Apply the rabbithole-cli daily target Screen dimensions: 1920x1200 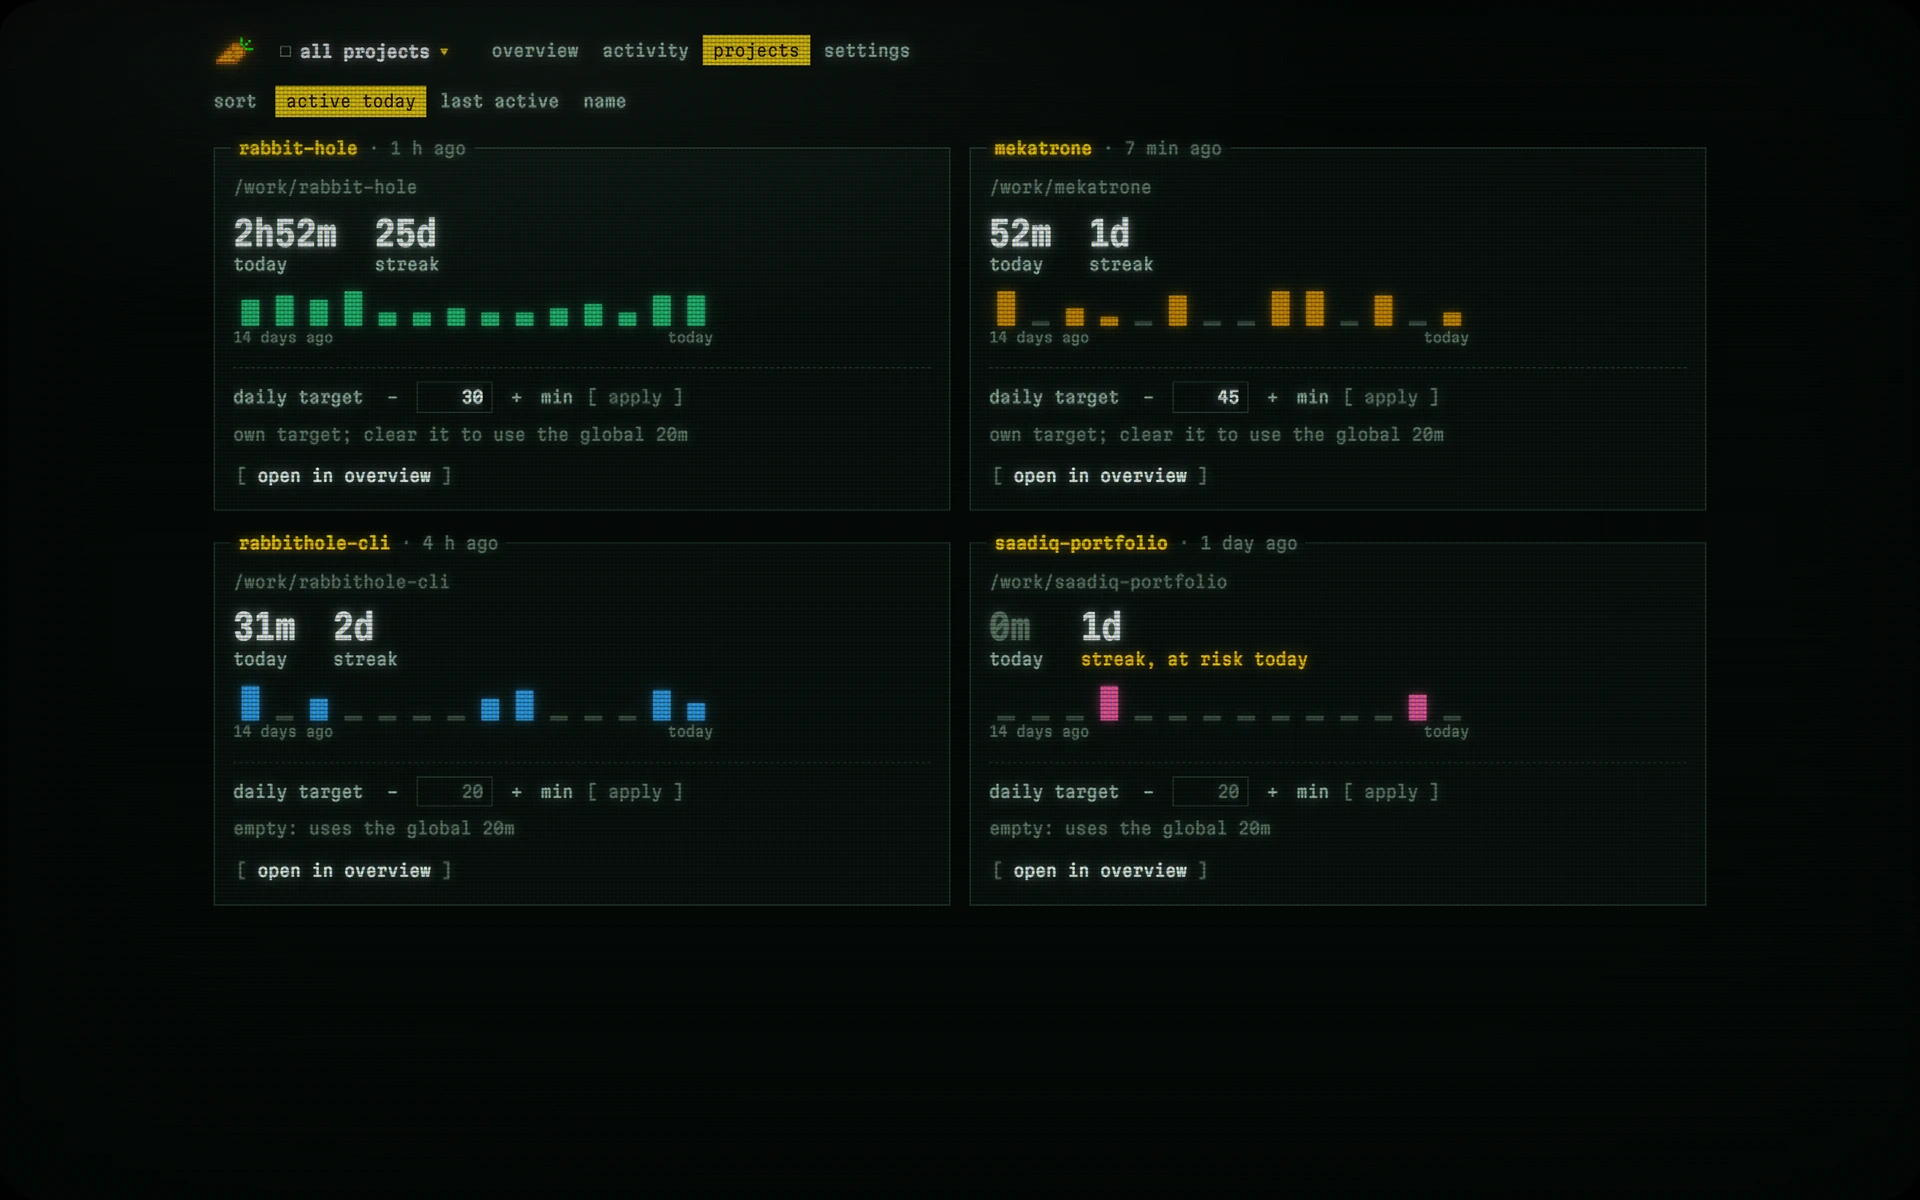(x=635, y=792)
